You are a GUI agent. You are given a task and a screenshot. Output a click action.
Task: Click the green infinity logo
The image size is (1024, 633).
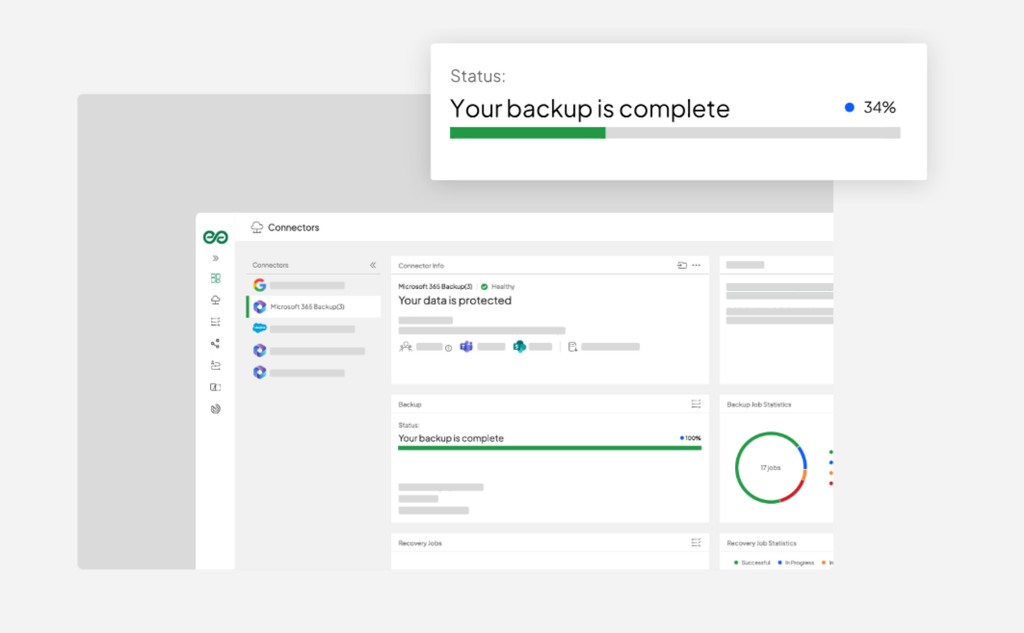tap(215, 237)
